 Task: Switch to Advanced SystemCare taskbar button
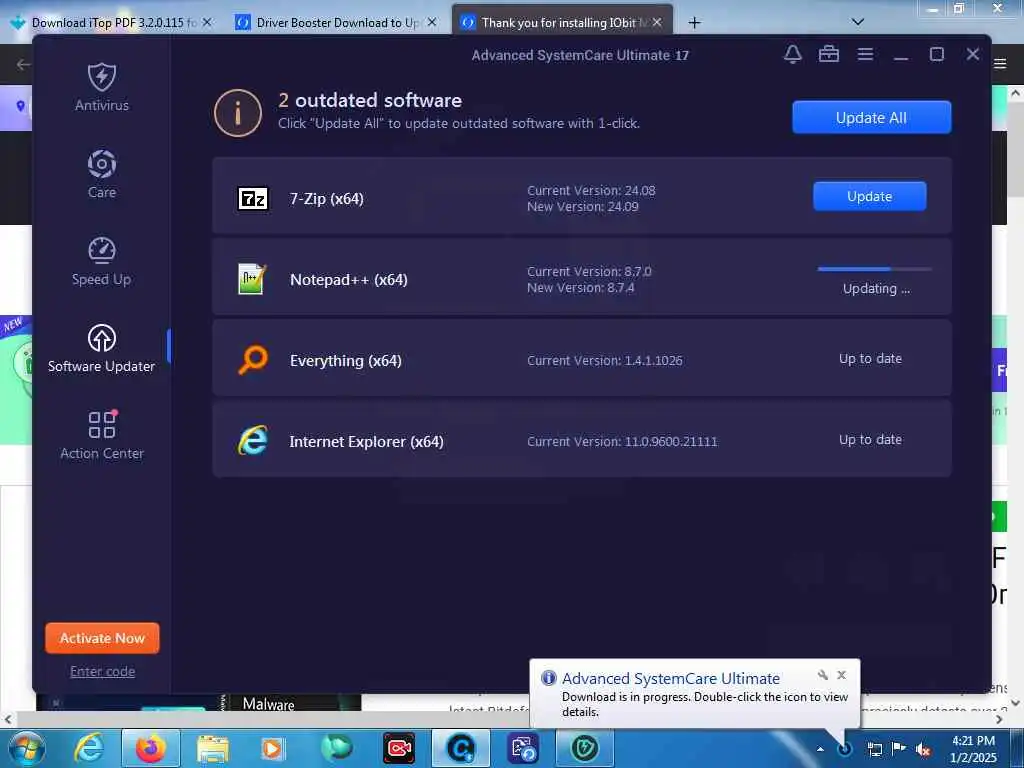coord(461,748)
